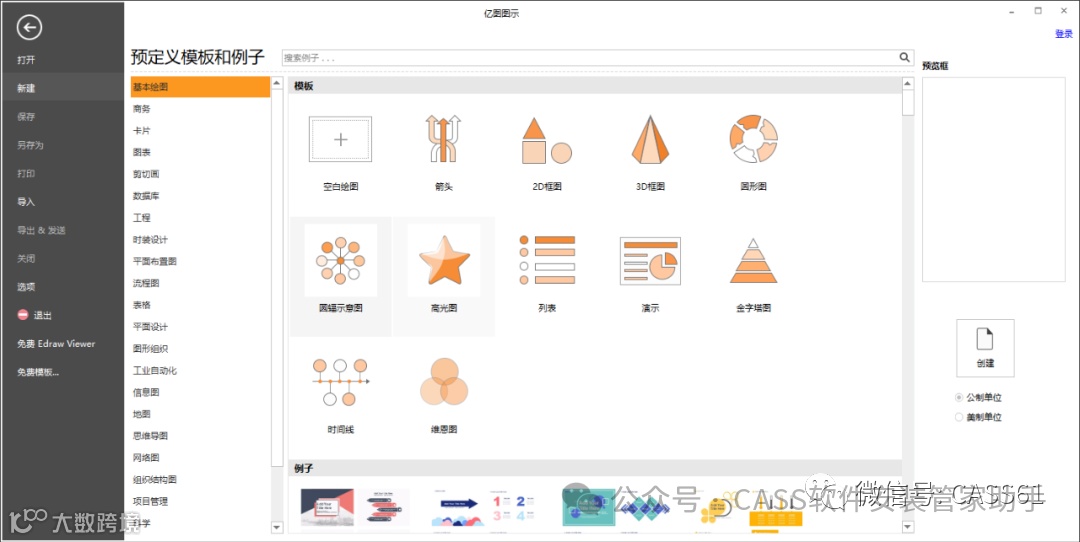Click the 登录 login link
The width and height of the screenshot is (1080, 542).
tap(1063, 34)
